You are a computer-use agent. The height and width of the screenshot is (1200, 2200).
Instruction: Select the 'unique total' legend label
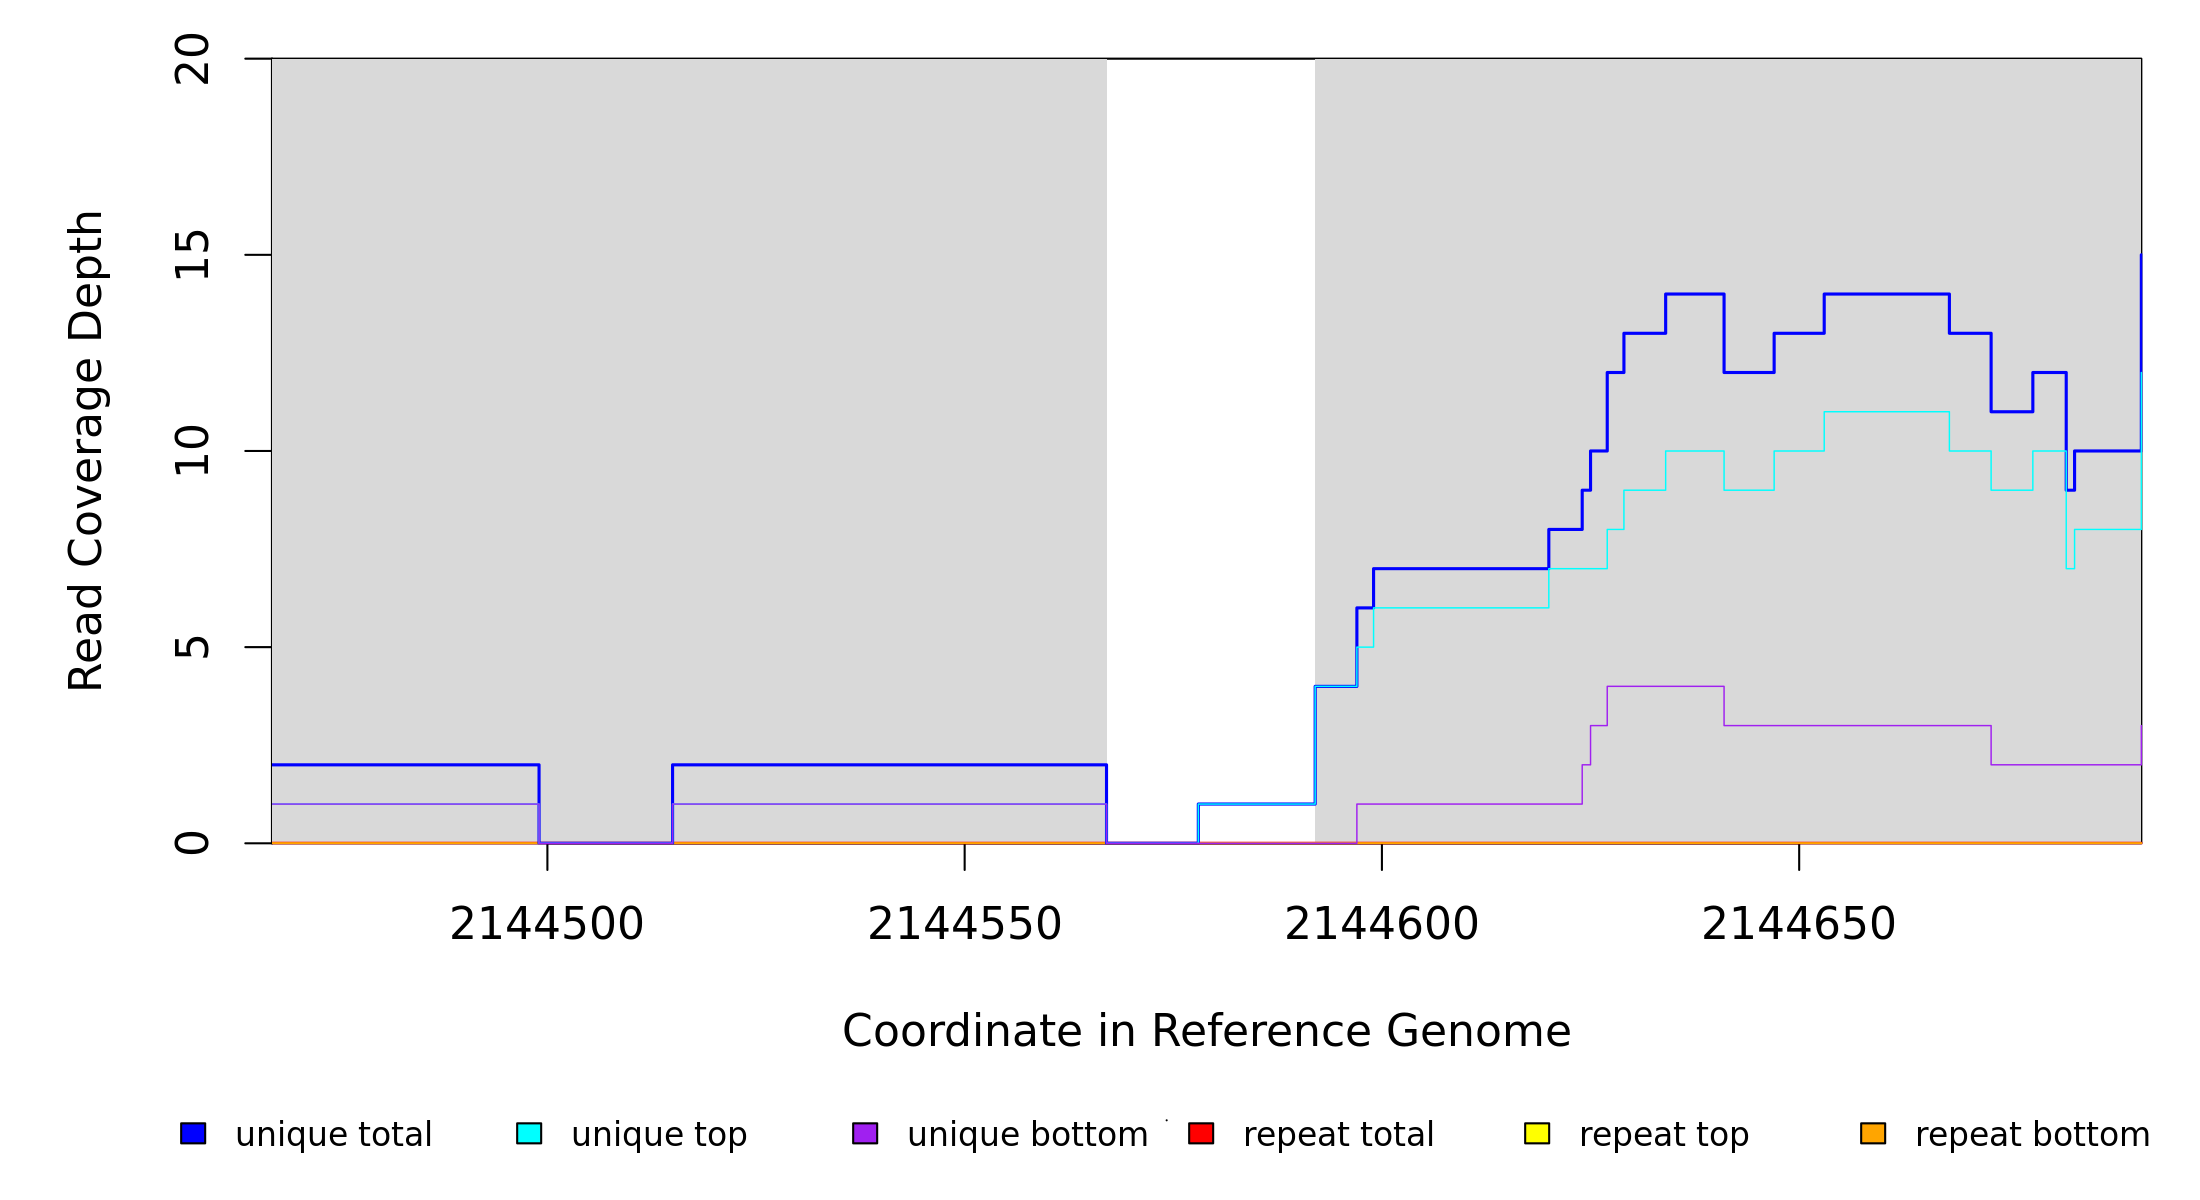pyautogui.click(x=333, y=1135)
